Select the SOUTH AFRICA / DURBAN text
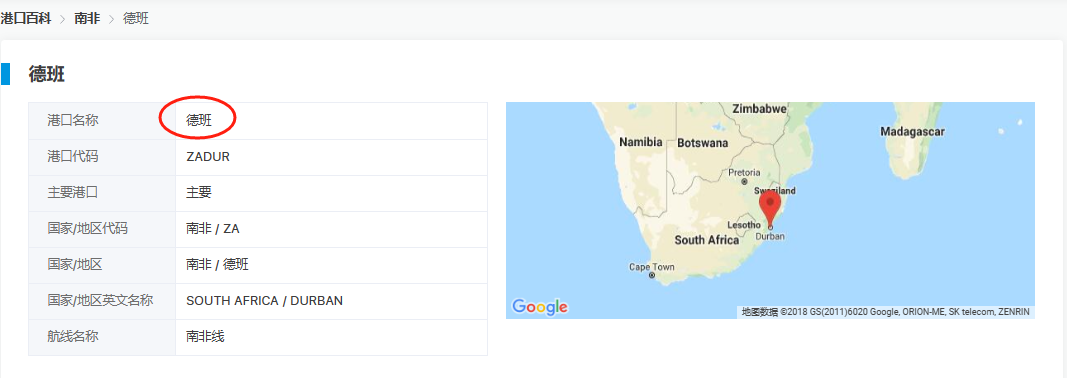Viewport: 1067px width, 378px height. (x=264, y=300)
